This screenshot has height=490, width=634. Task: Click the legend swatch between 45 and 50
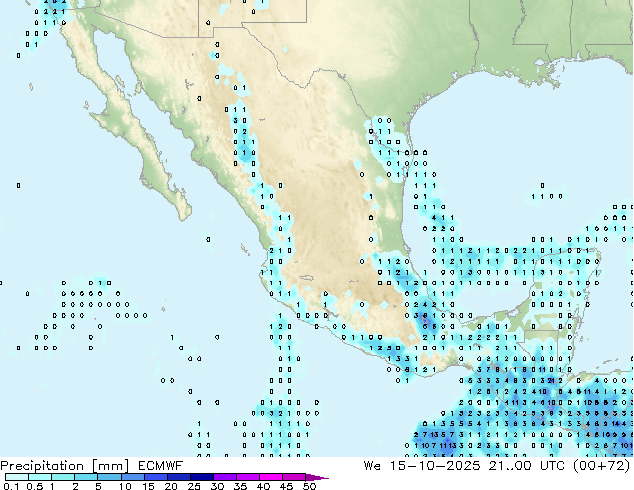pyautogui.click(x=294, y=477)
